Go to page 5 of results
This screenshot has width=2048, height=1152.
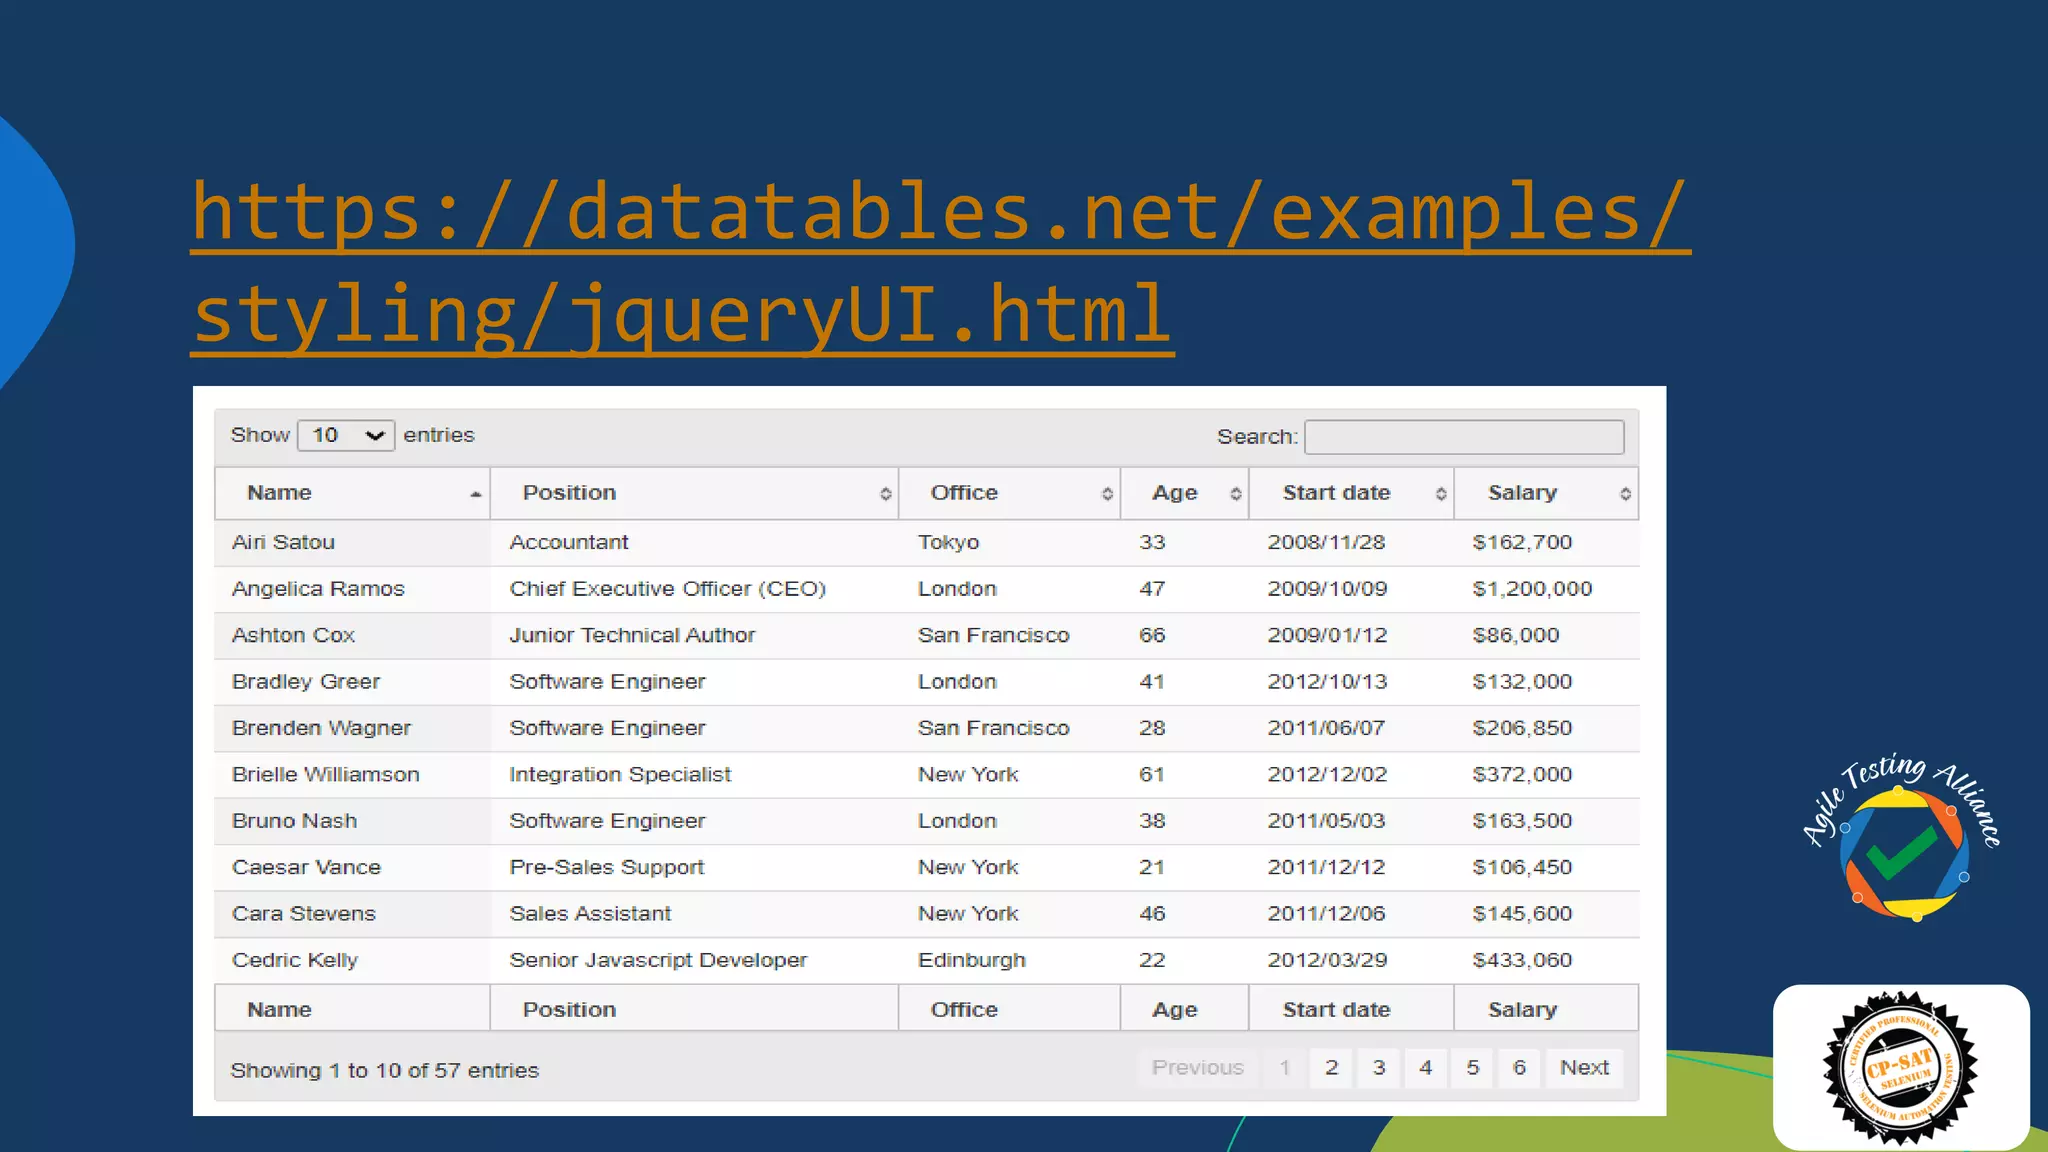pyautogui.click(x=1473, y=1068)
